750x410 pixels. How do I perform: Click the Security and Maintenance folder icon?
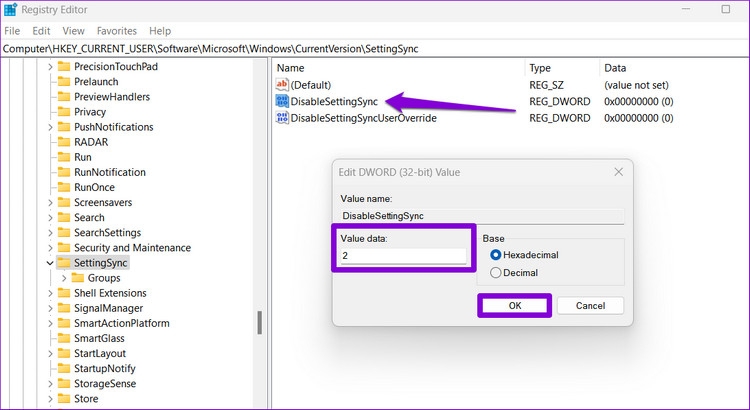64,247
